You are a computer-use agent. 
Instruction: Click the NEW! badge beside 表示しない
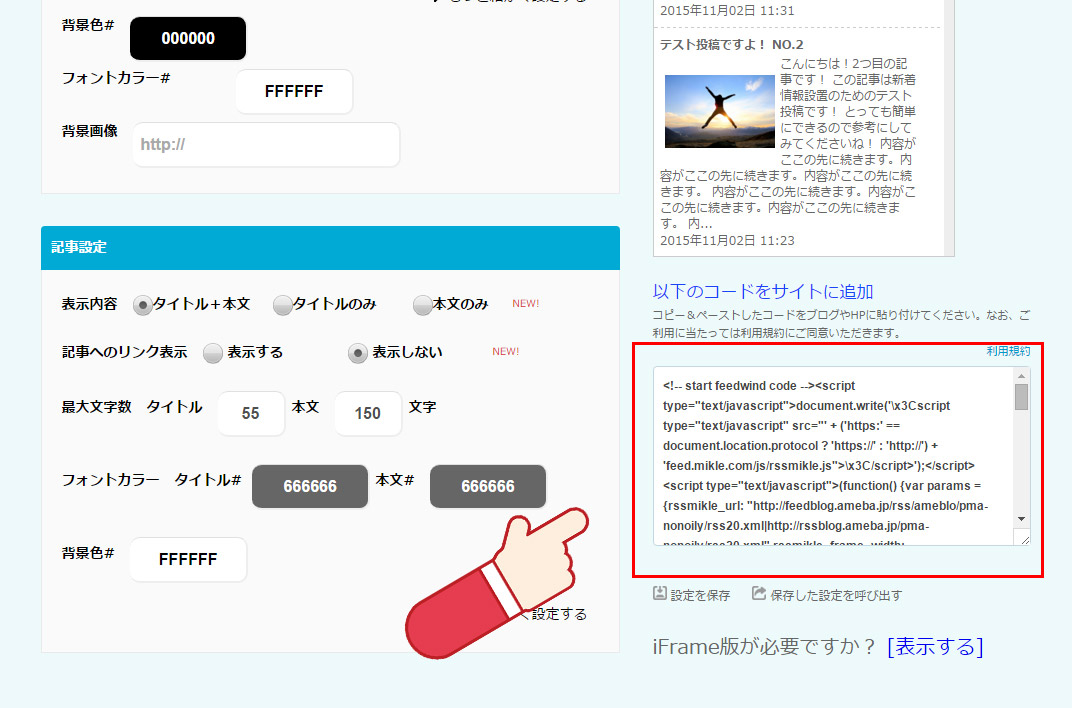pyautogui.click(x=506, y=351)
